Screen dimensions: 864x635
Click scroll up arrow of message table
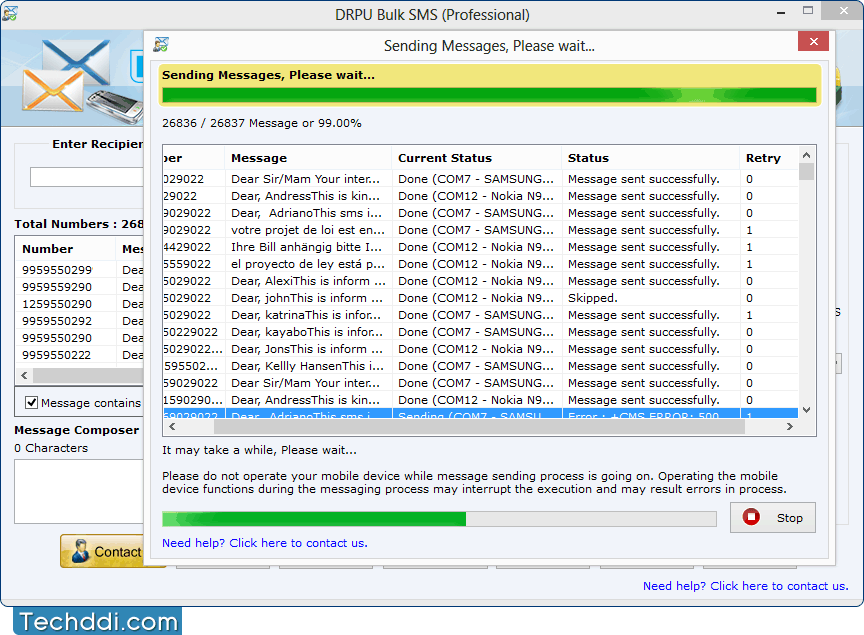806,155
